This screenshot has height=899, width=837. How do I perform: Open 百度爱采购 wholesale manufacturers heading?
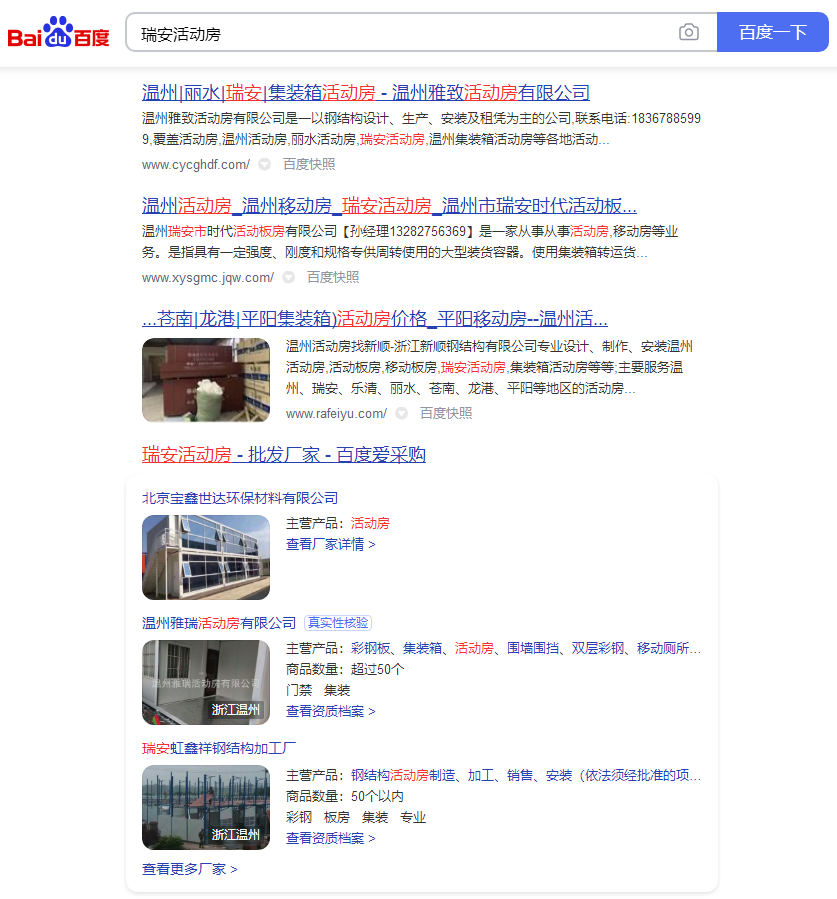283,455
